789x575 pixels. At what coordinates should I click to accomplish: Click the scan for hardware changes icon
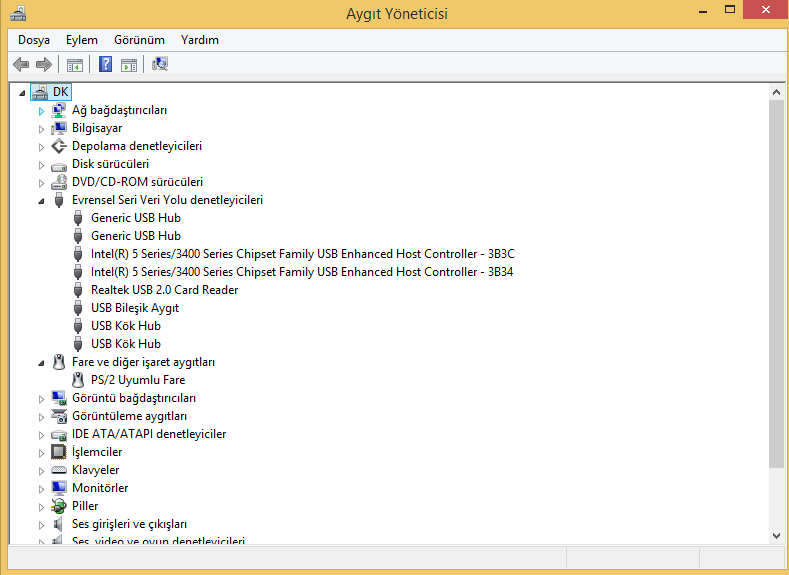click(x=160, y=64)
